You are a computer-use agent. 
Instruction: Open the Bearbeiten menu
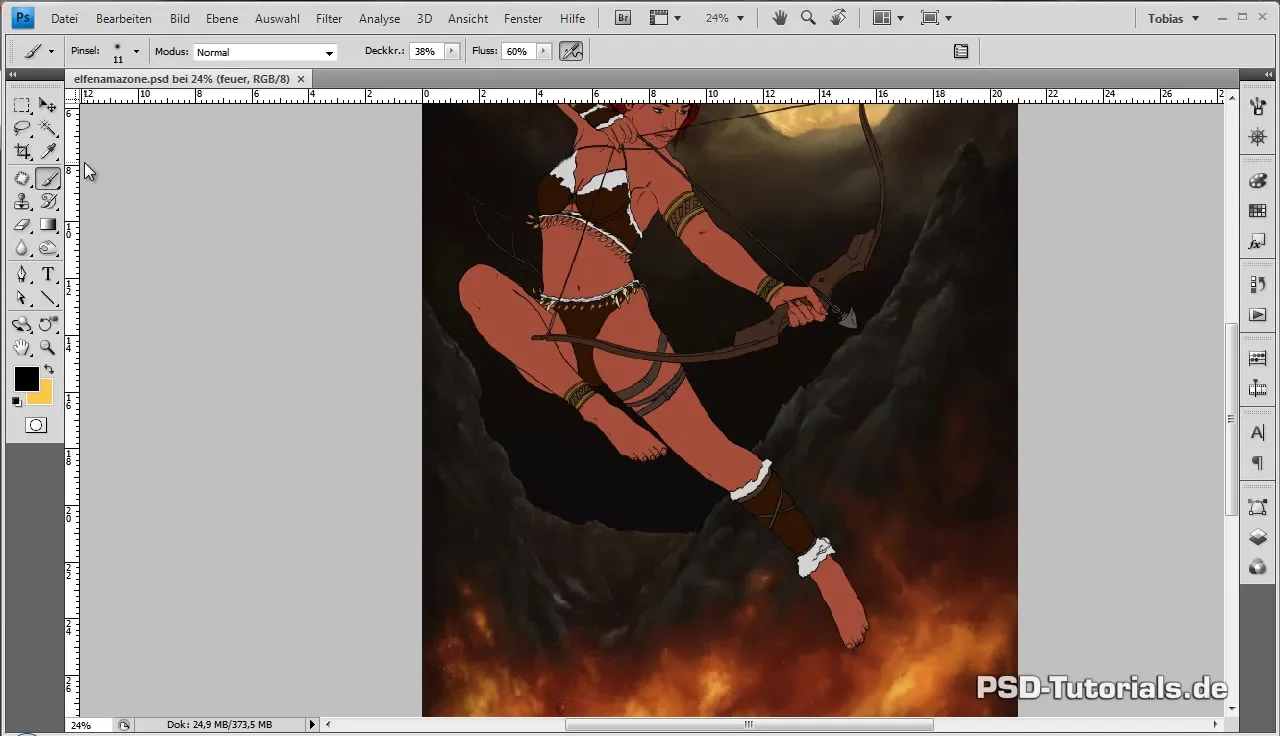tap(124, 19)
